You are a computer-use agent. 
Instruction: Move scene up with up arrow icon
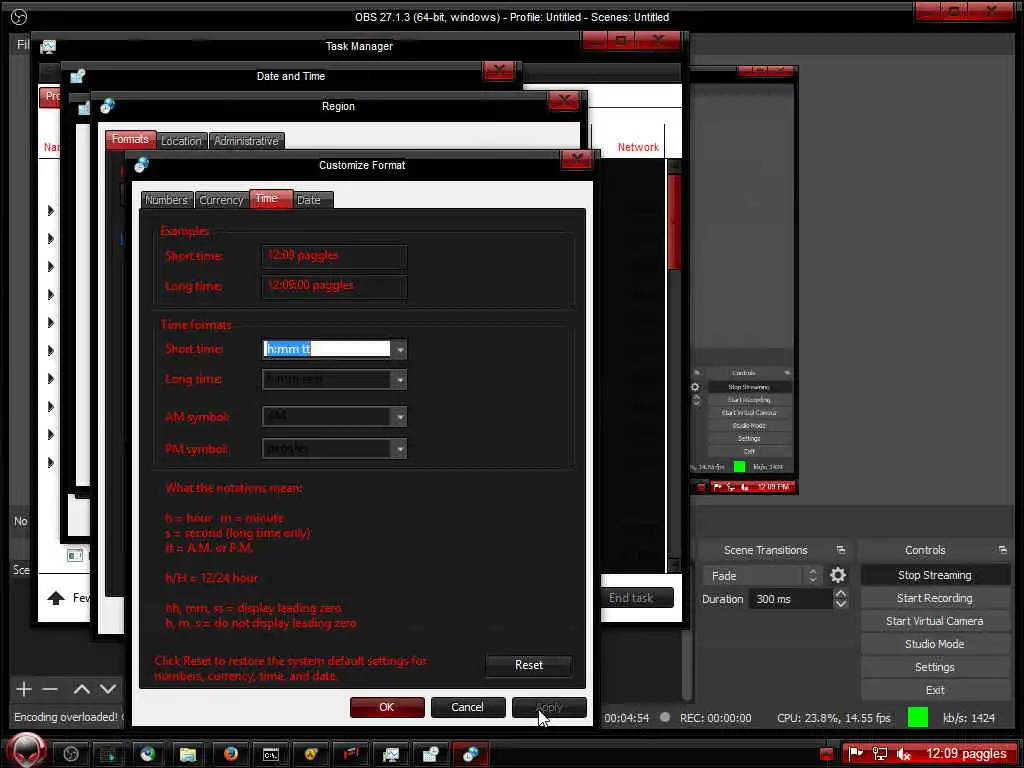pos(82,689)
